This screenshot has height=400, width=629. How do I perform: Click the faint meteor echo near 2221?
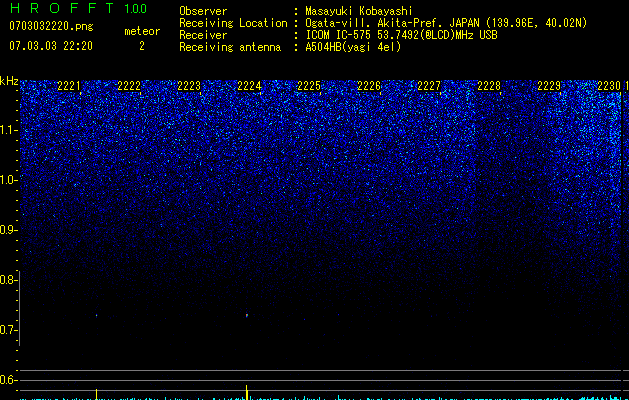[96, 315]
